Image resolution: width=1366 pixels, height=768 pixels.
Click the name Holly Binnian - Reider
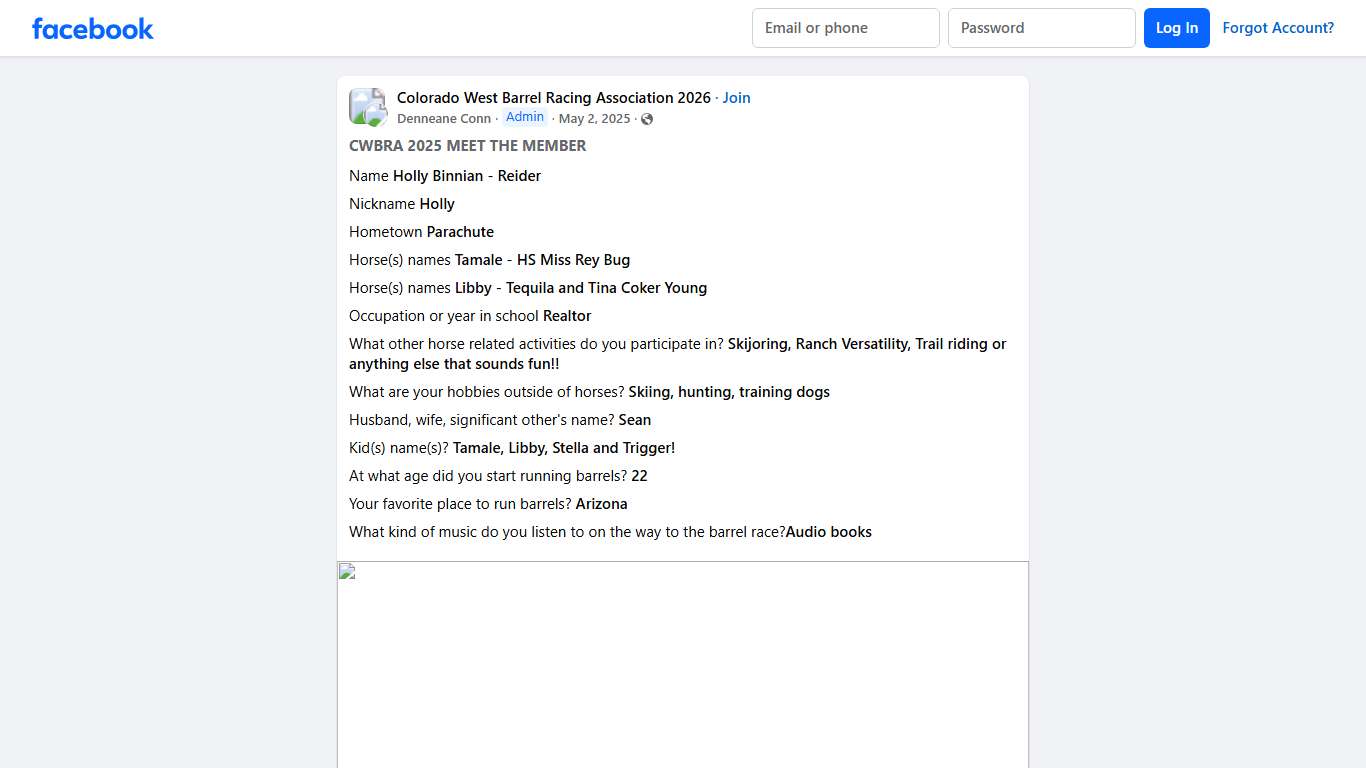(466, 176)
